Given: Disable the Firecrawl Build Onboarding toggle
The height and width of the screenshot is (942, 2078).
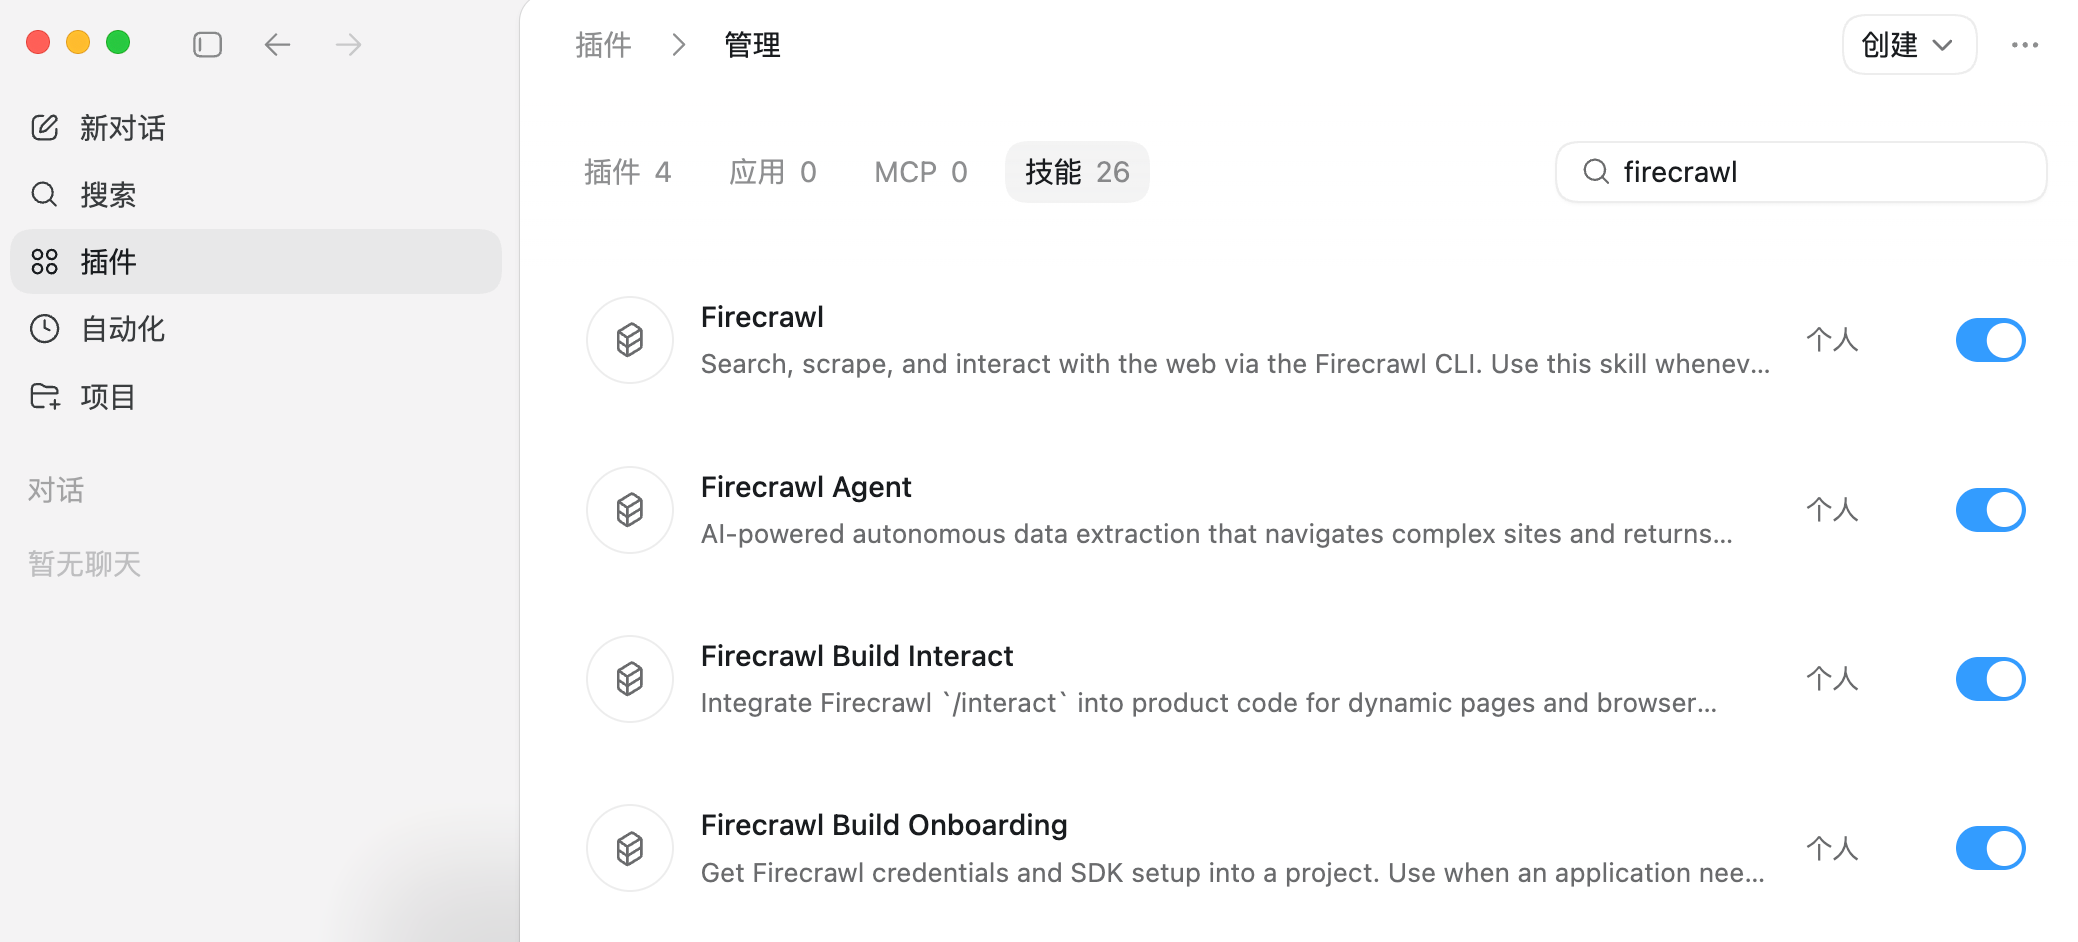Looking at the screenshot, I should (x=1990, y=848).
